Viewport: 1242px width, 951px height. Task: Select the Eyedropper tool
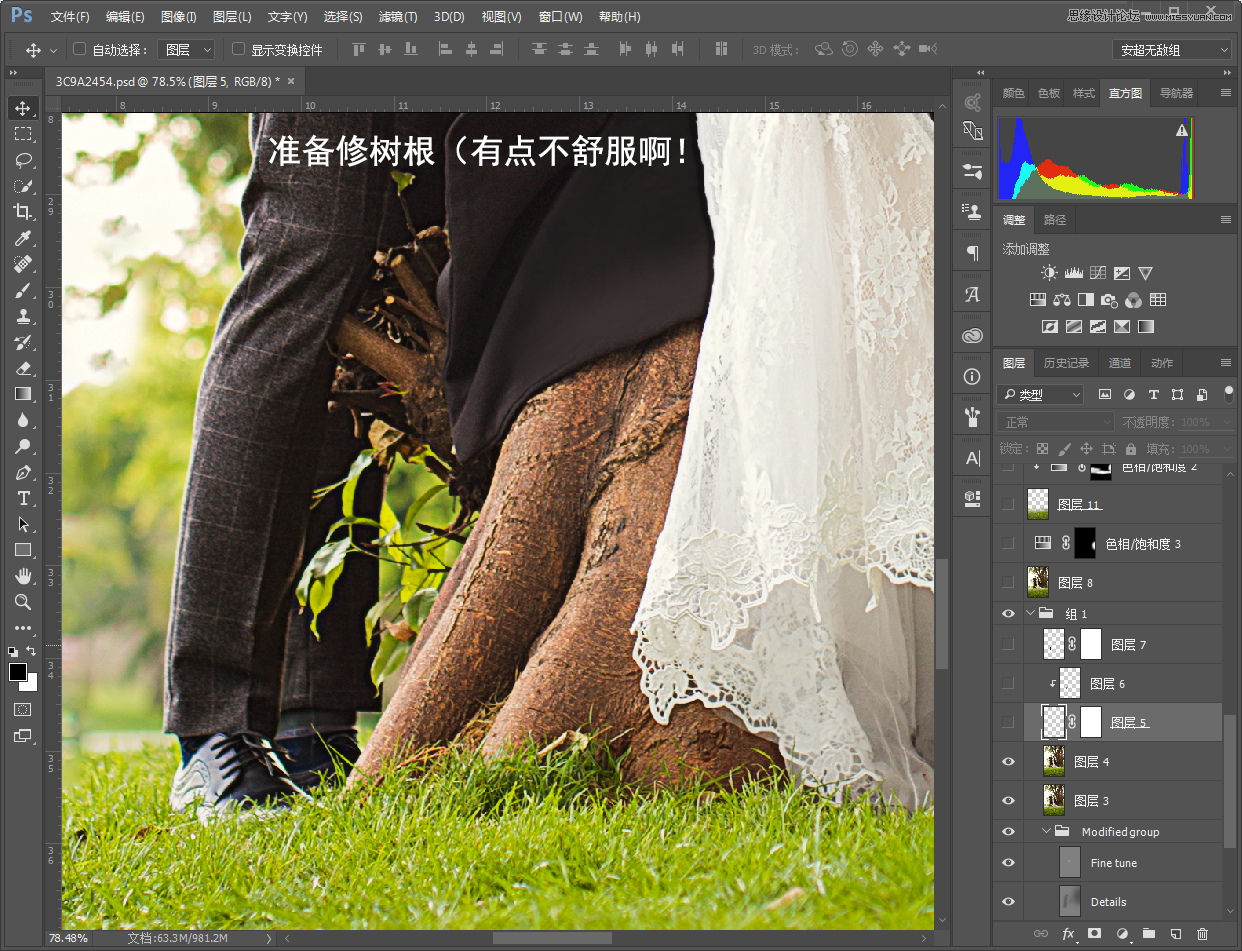(x=22, y=238)
